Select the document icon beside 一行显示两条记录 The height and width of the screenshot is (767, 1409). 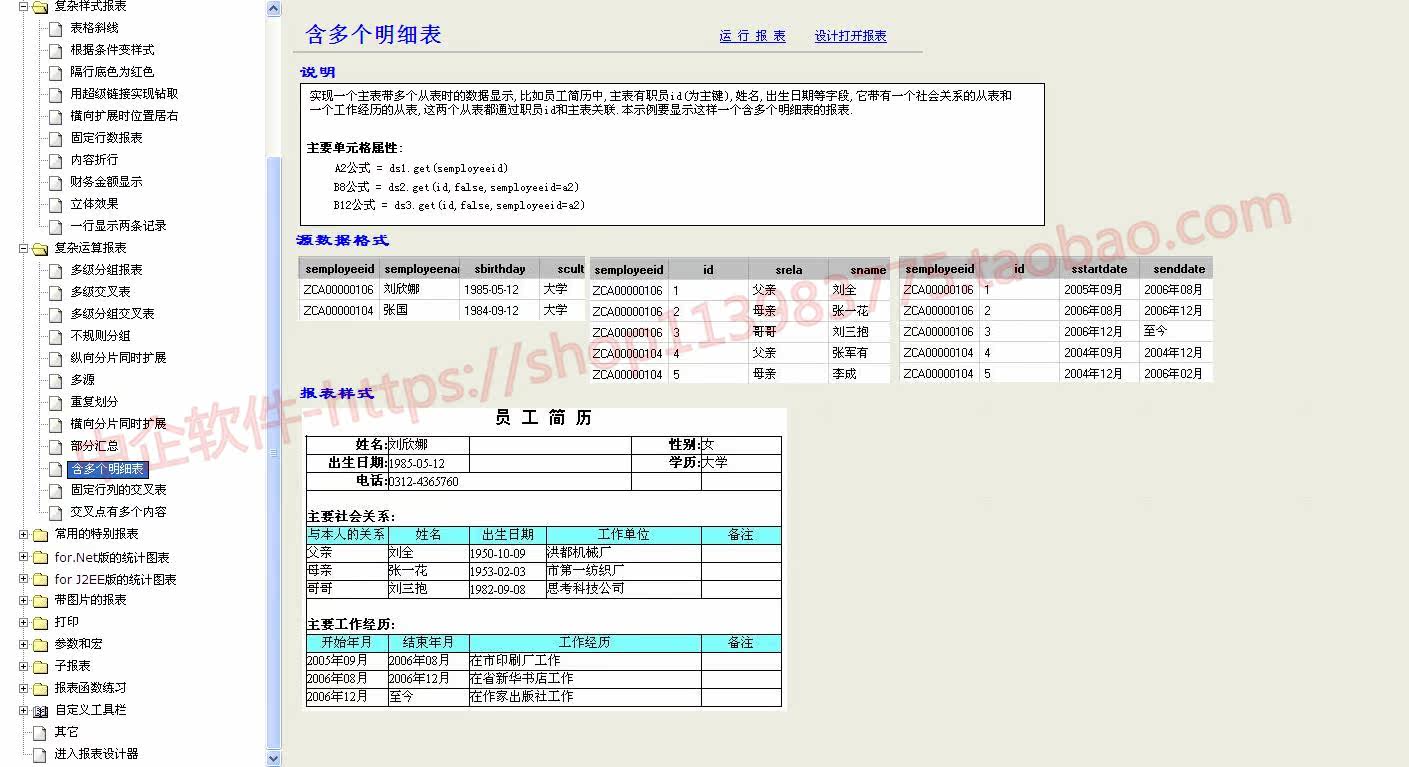(x=56, y=226)
